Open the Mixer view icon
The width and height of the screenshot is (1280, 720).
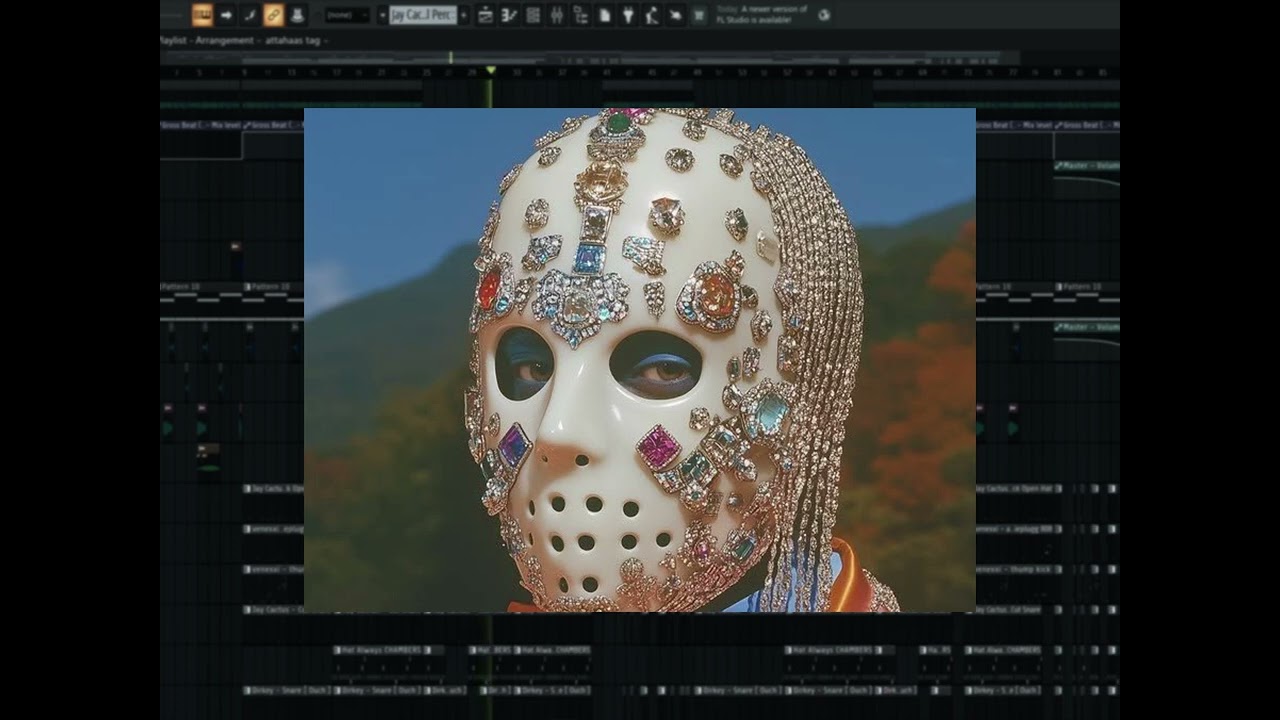coord(557,15)
